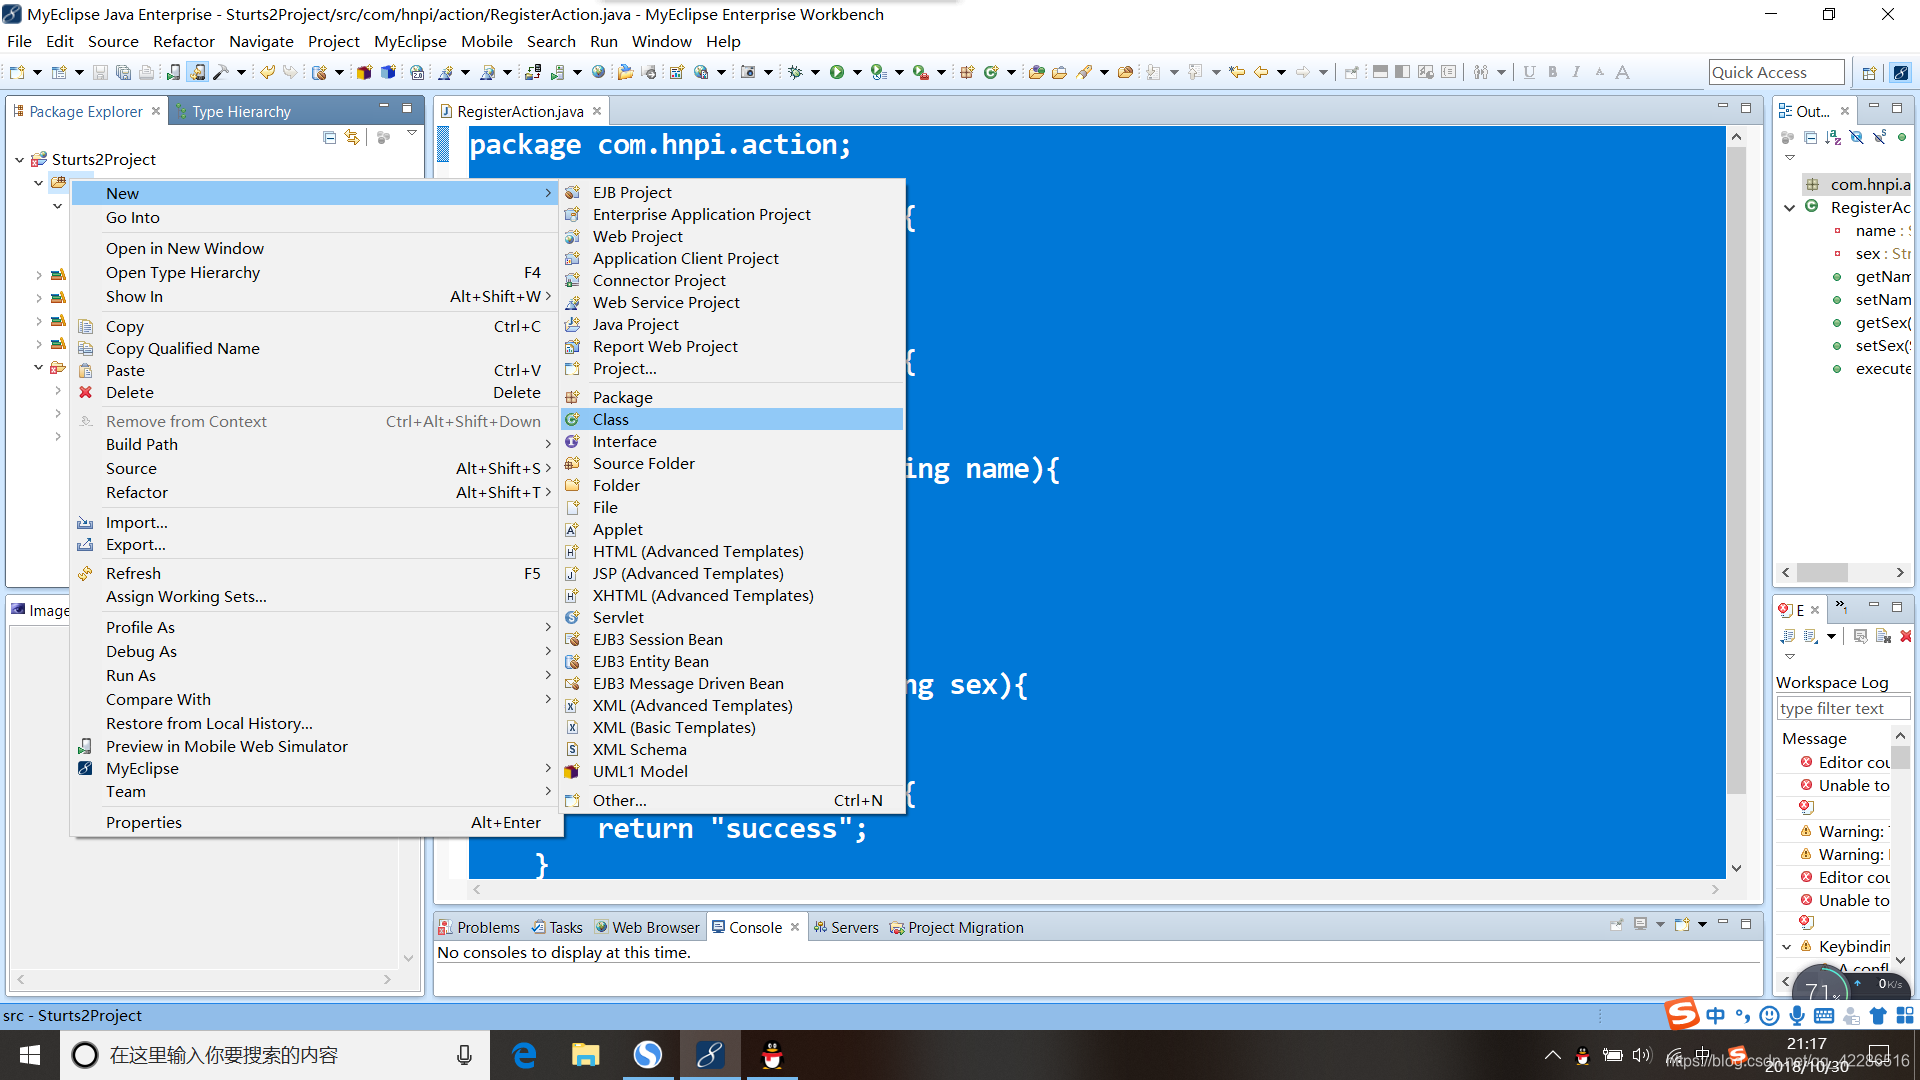Click the Windows search box

[275, 1055]
